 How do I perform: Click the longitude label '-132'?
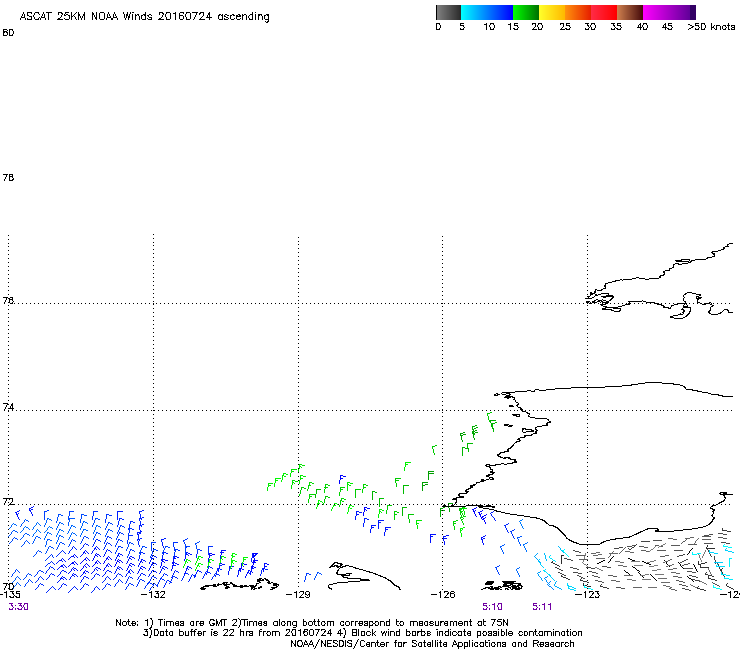click(154, 594)
